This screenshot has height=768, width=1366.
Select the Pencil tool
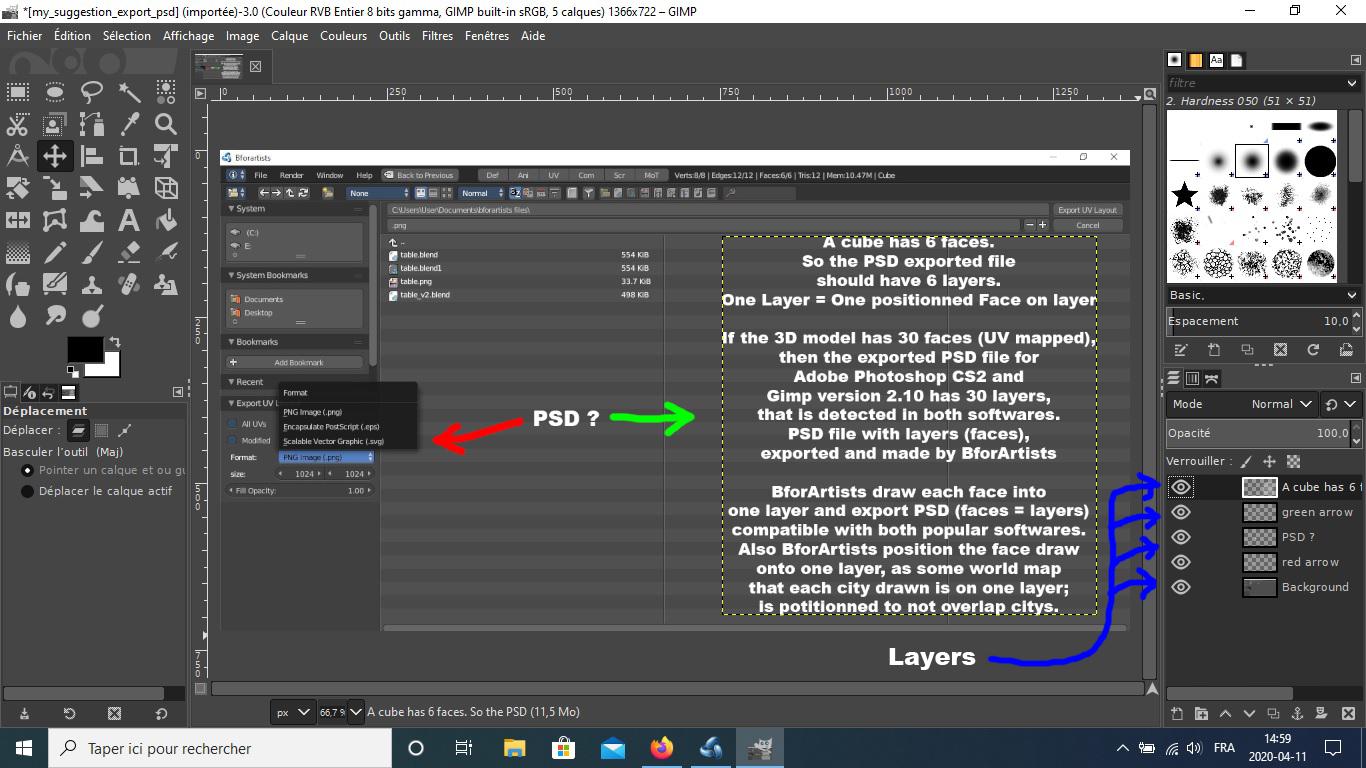pos(55,252)
